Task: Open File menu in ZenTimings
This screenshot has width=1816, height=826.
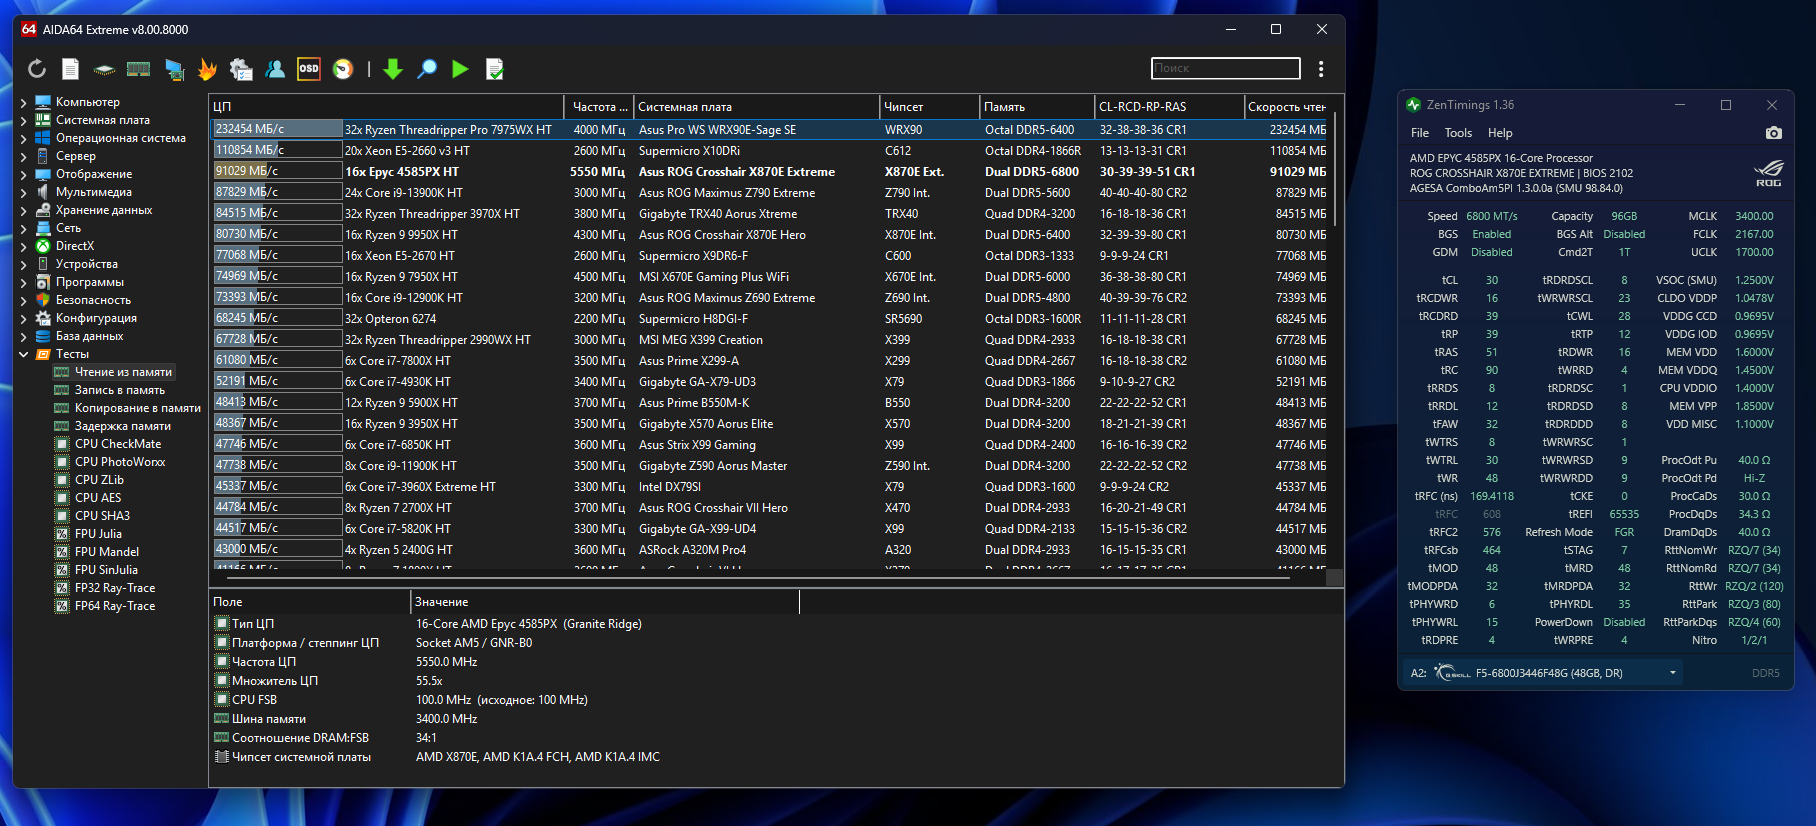Action: click(1420, 133)
